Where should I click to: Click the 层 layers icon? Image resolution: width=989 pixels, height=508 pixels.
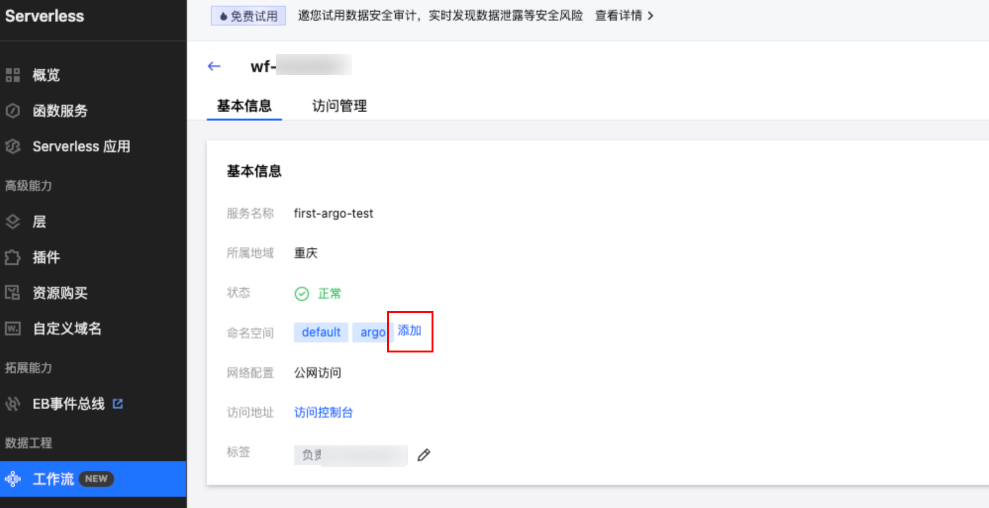click(13, 222)
